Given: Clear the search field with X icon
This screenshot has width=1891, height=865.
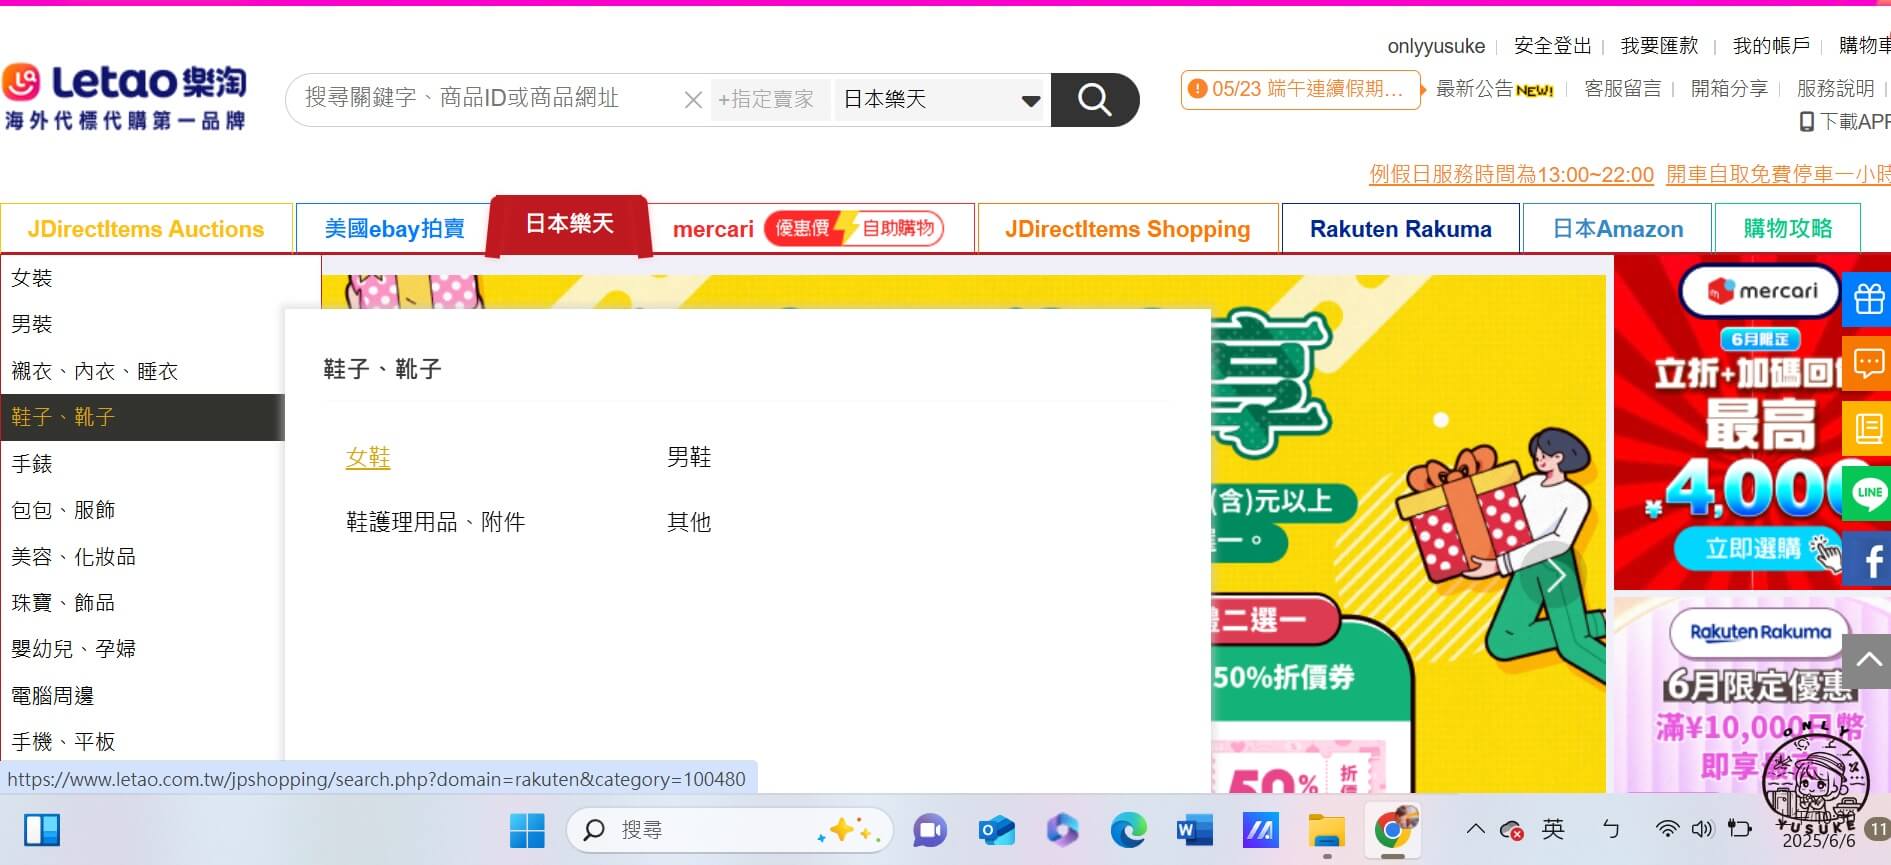Looking at the screenshot, I should [692, 100].
